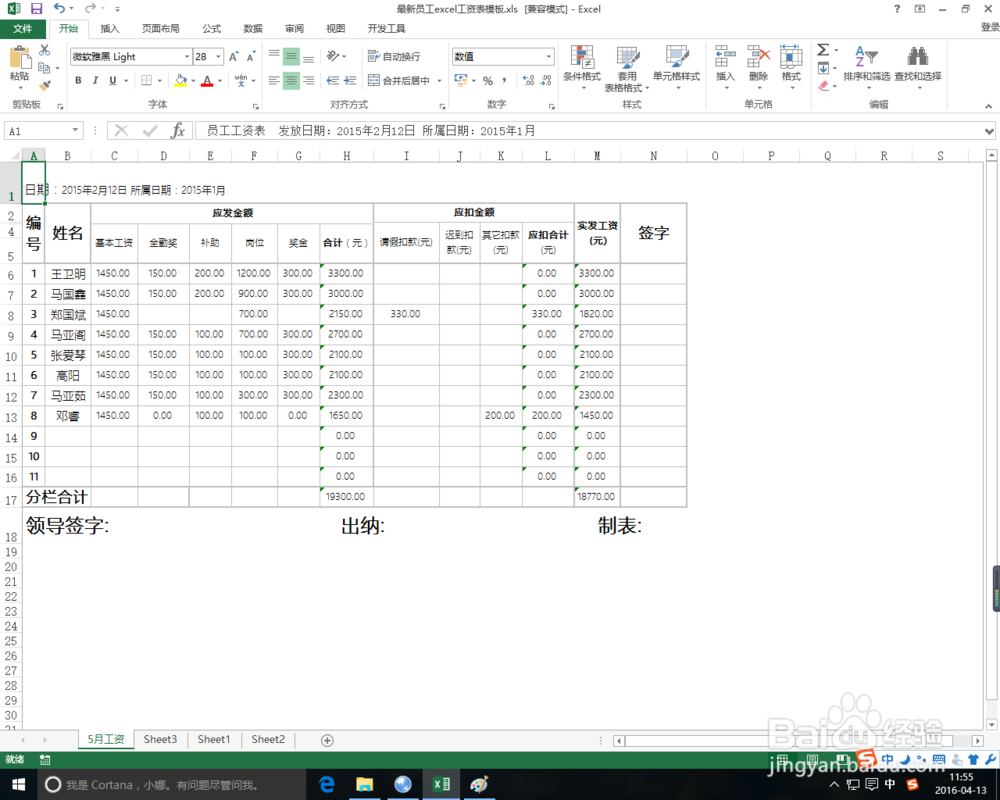Open the Windows Start button

[x=18, y=785]
